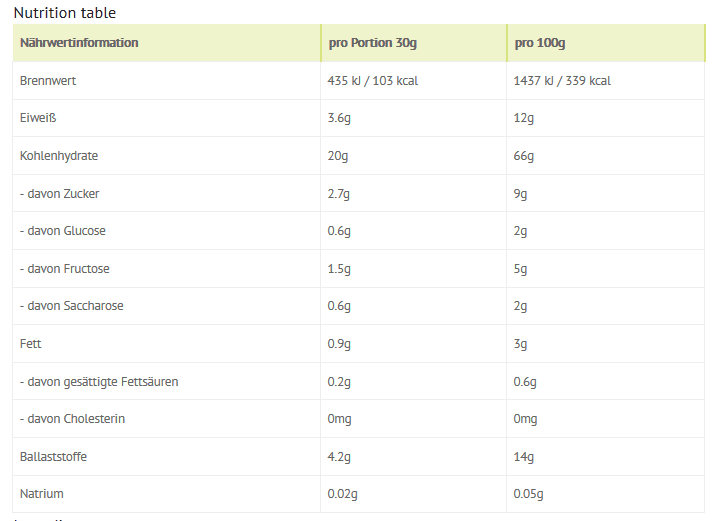Image resolution: width=716 pixels, height=521 pixels.
Task: Select the 'Nährwertinformation' column header
Action: coord(79,43)
